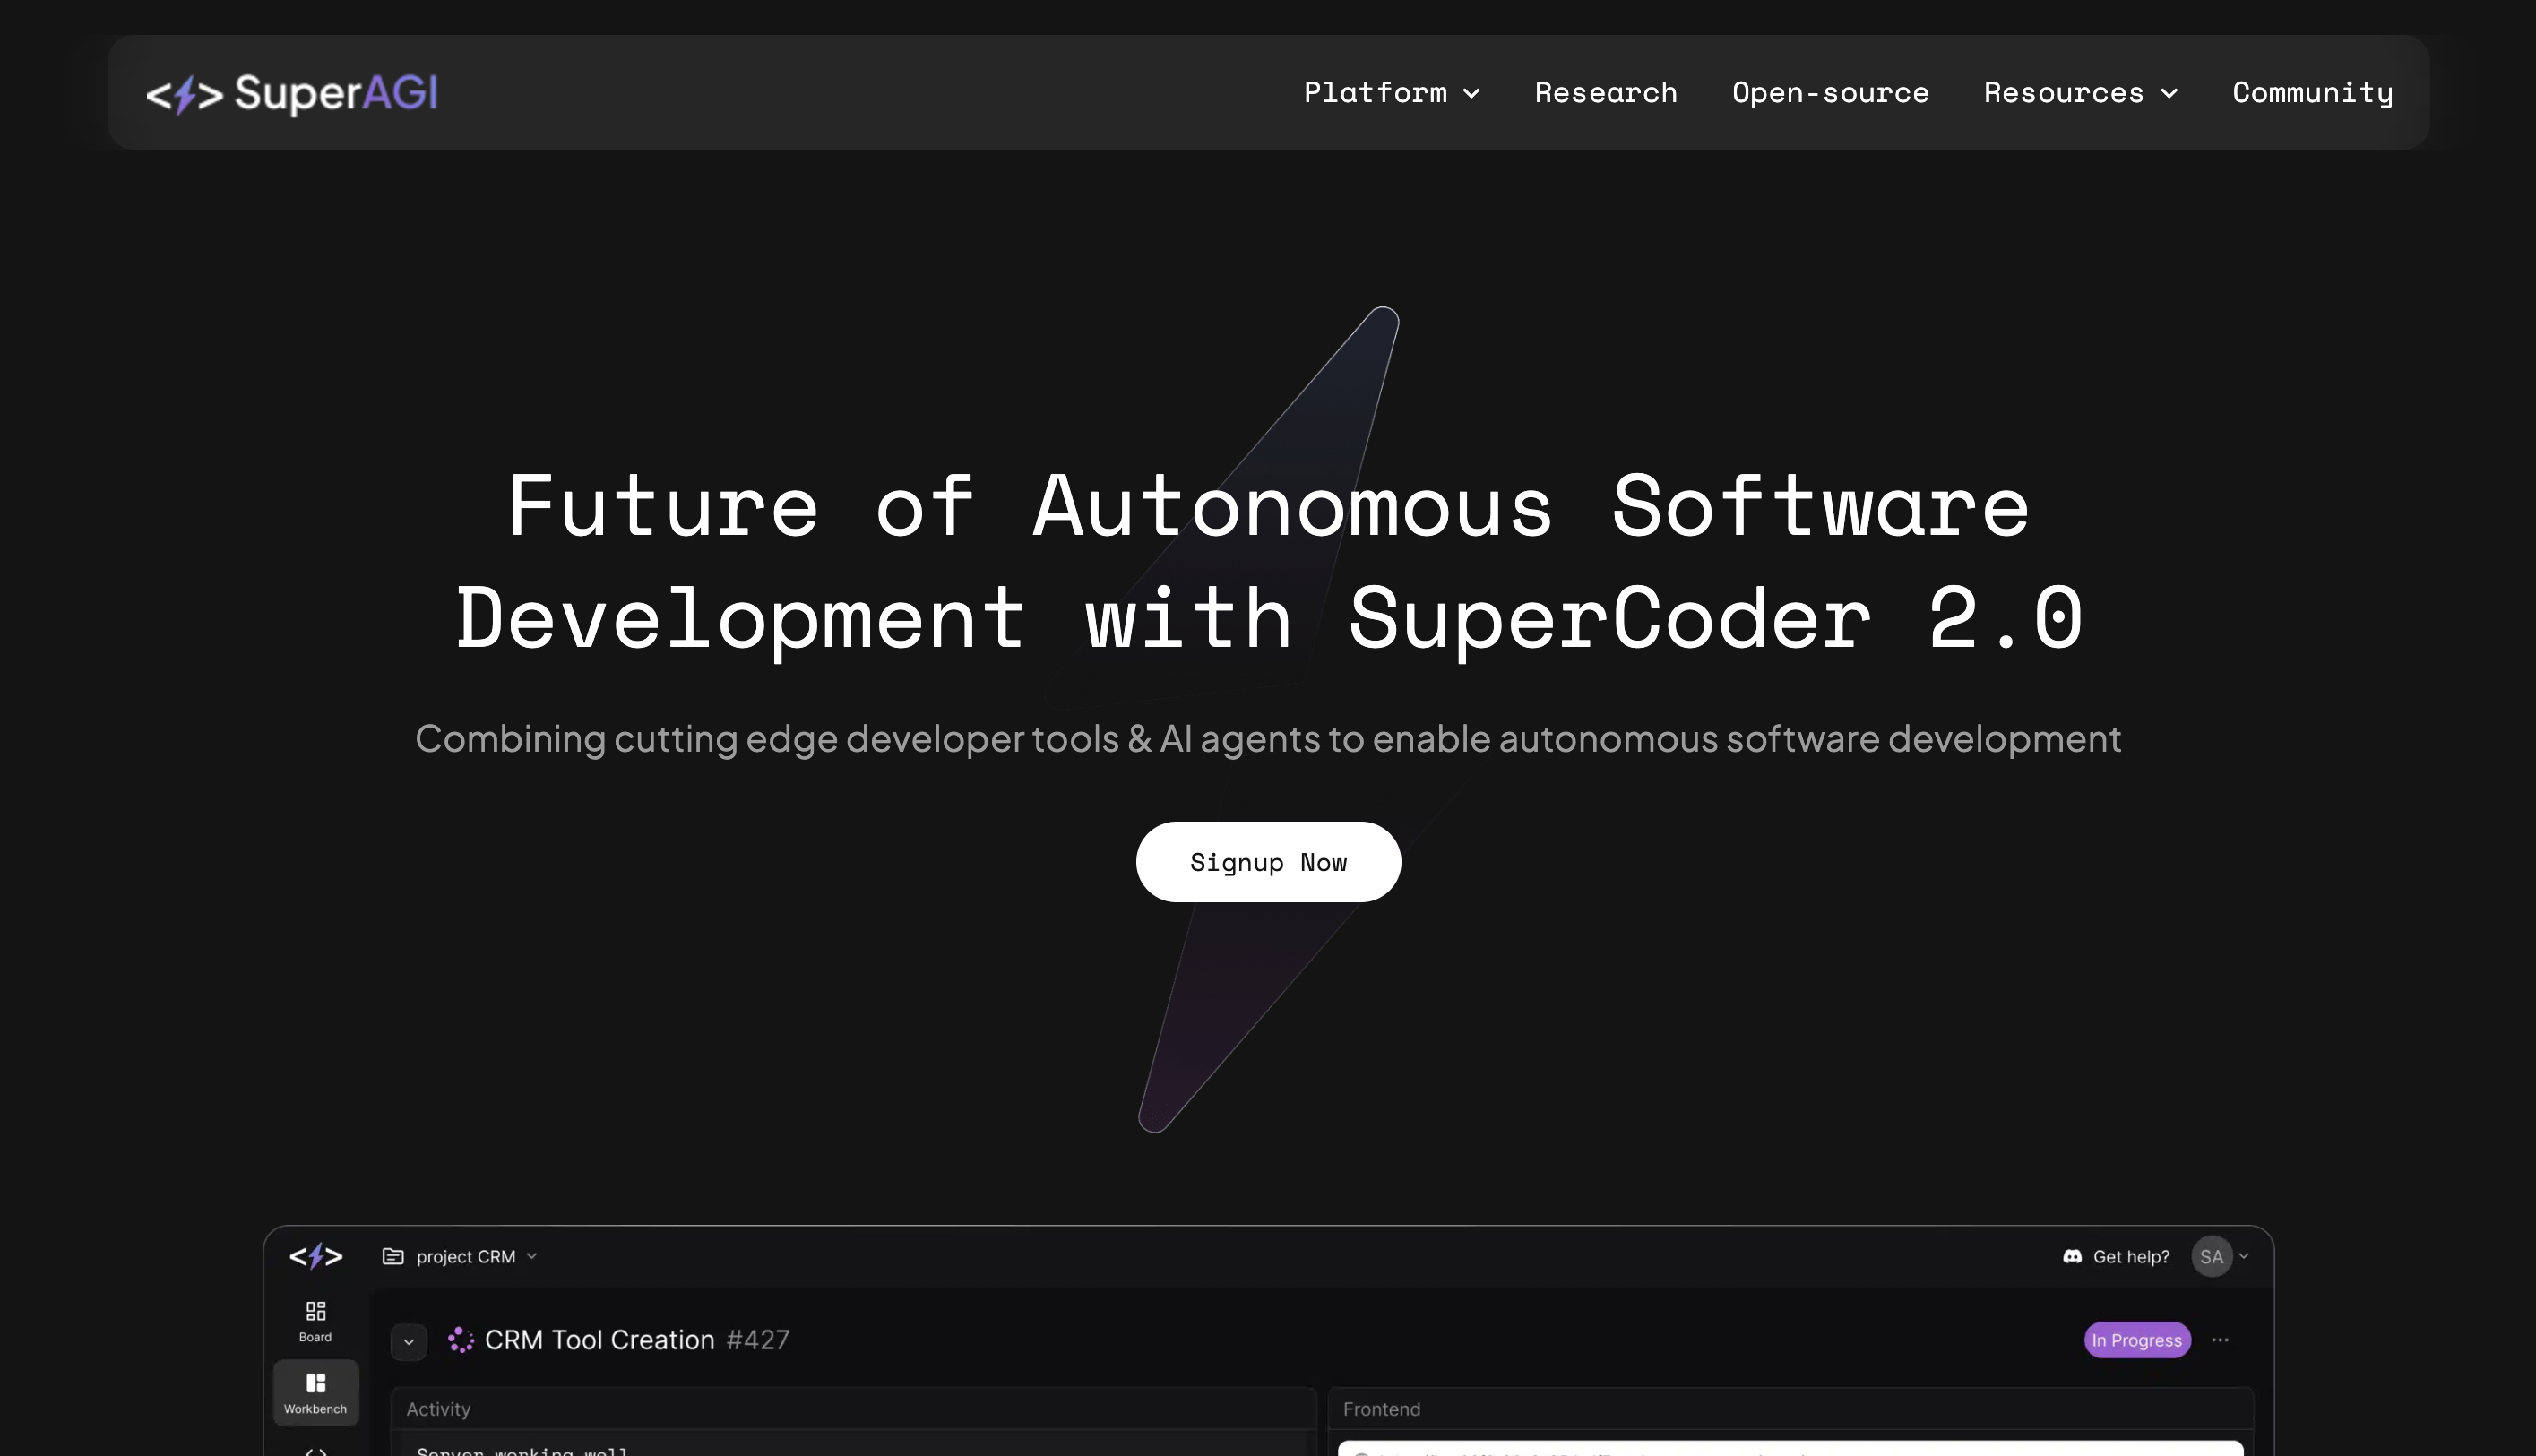The height and width of the screenshot is (1456, 2536).
Task: Open the Platform dropdown menu
Action: pyautogui.click(x=1390, y=93)
